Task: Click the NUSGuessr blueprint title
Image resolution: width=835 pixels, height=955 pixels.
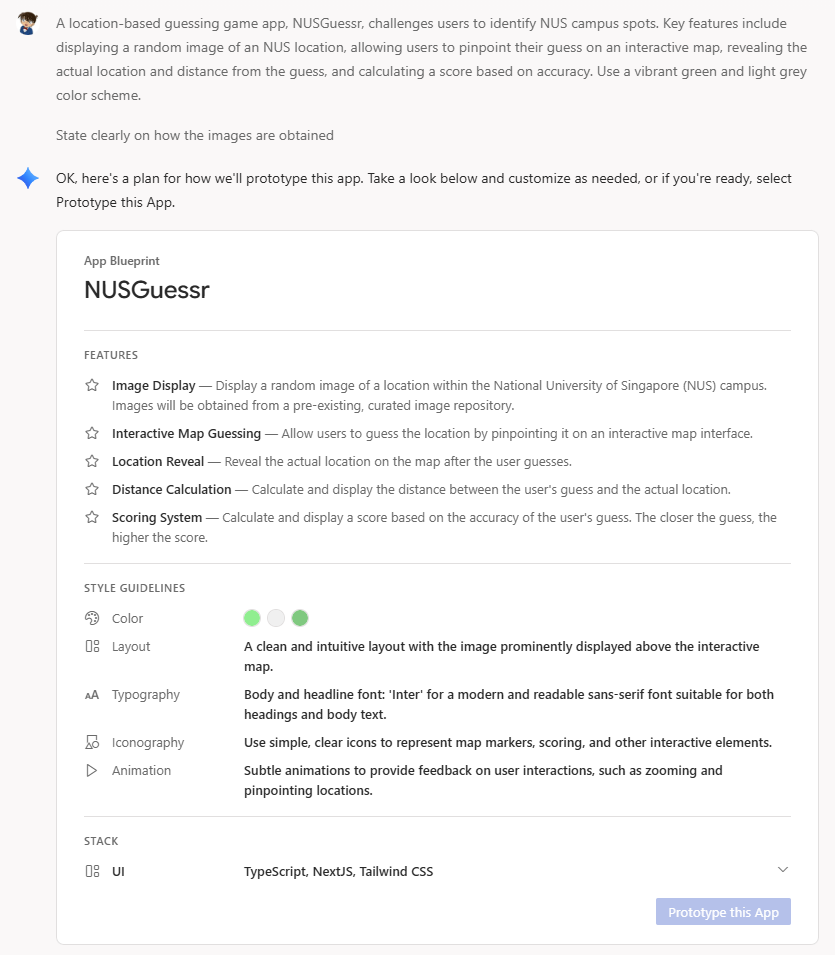Action: coord(146,290)
